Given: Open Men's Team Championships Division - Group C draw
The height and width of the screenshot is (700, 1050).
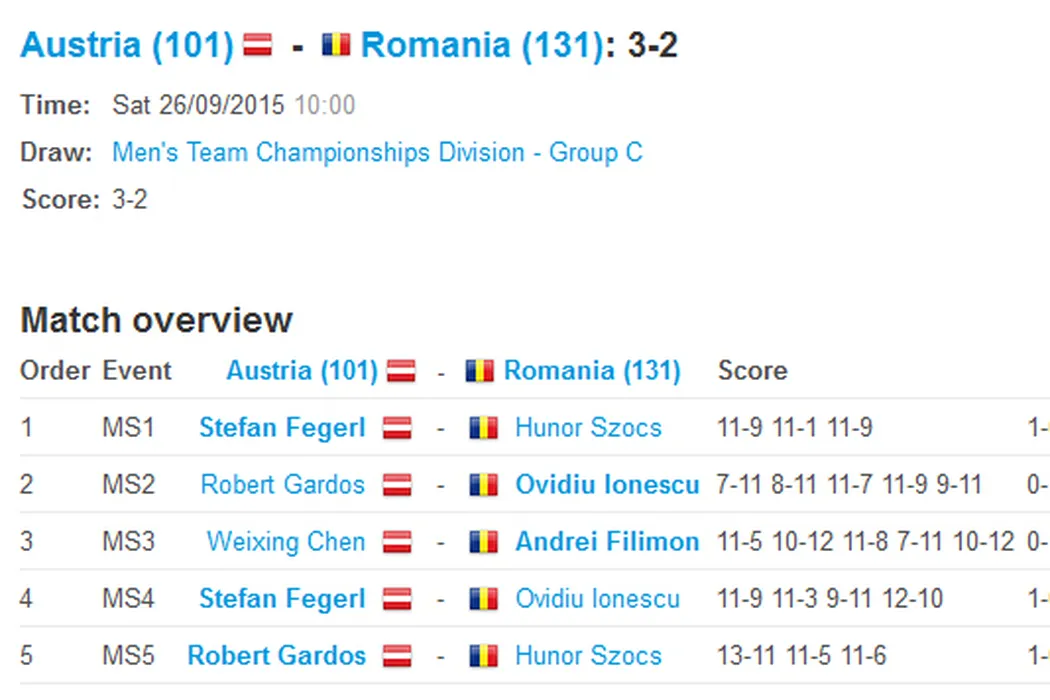Looking at the screenshot, I should click(377, 153).
